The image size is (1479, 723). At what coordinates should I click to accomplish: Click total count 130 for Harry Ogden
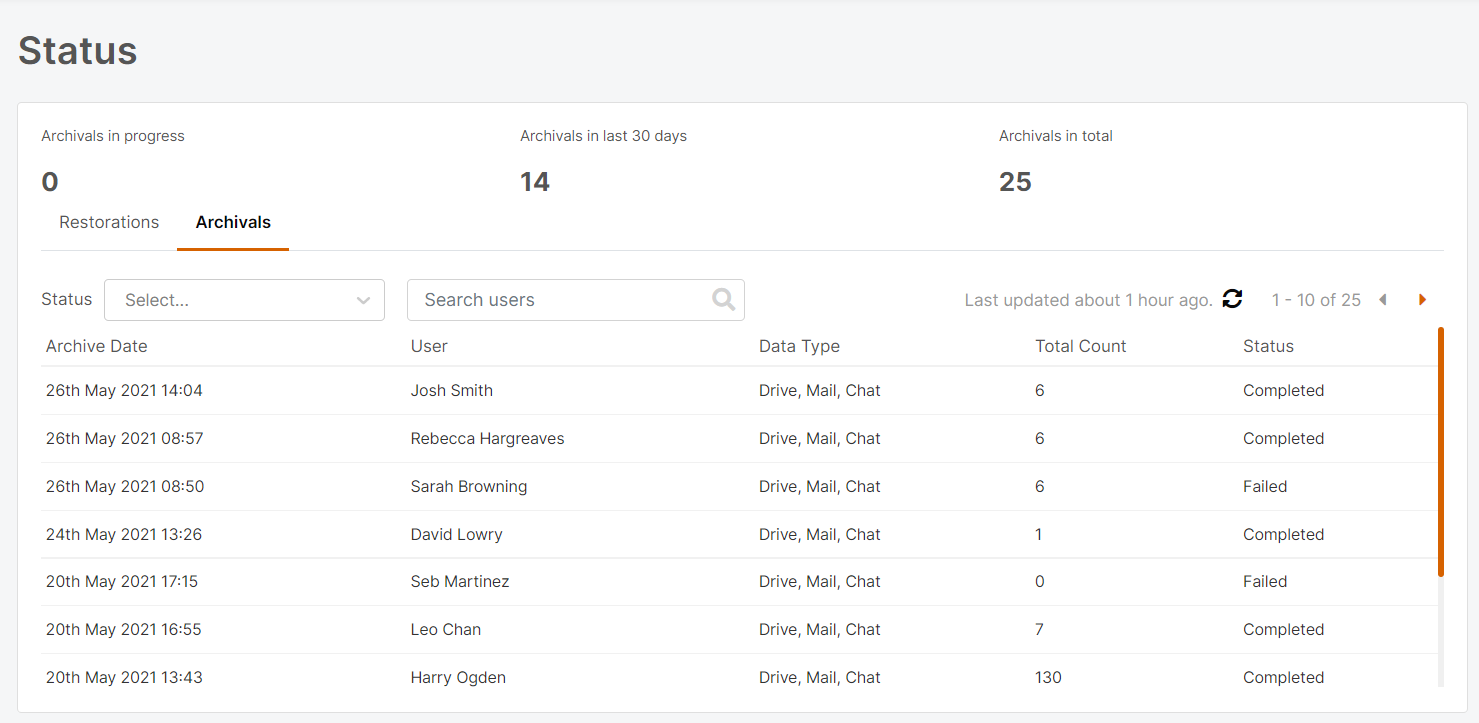pyautogui.click(x=1048, y=677)
